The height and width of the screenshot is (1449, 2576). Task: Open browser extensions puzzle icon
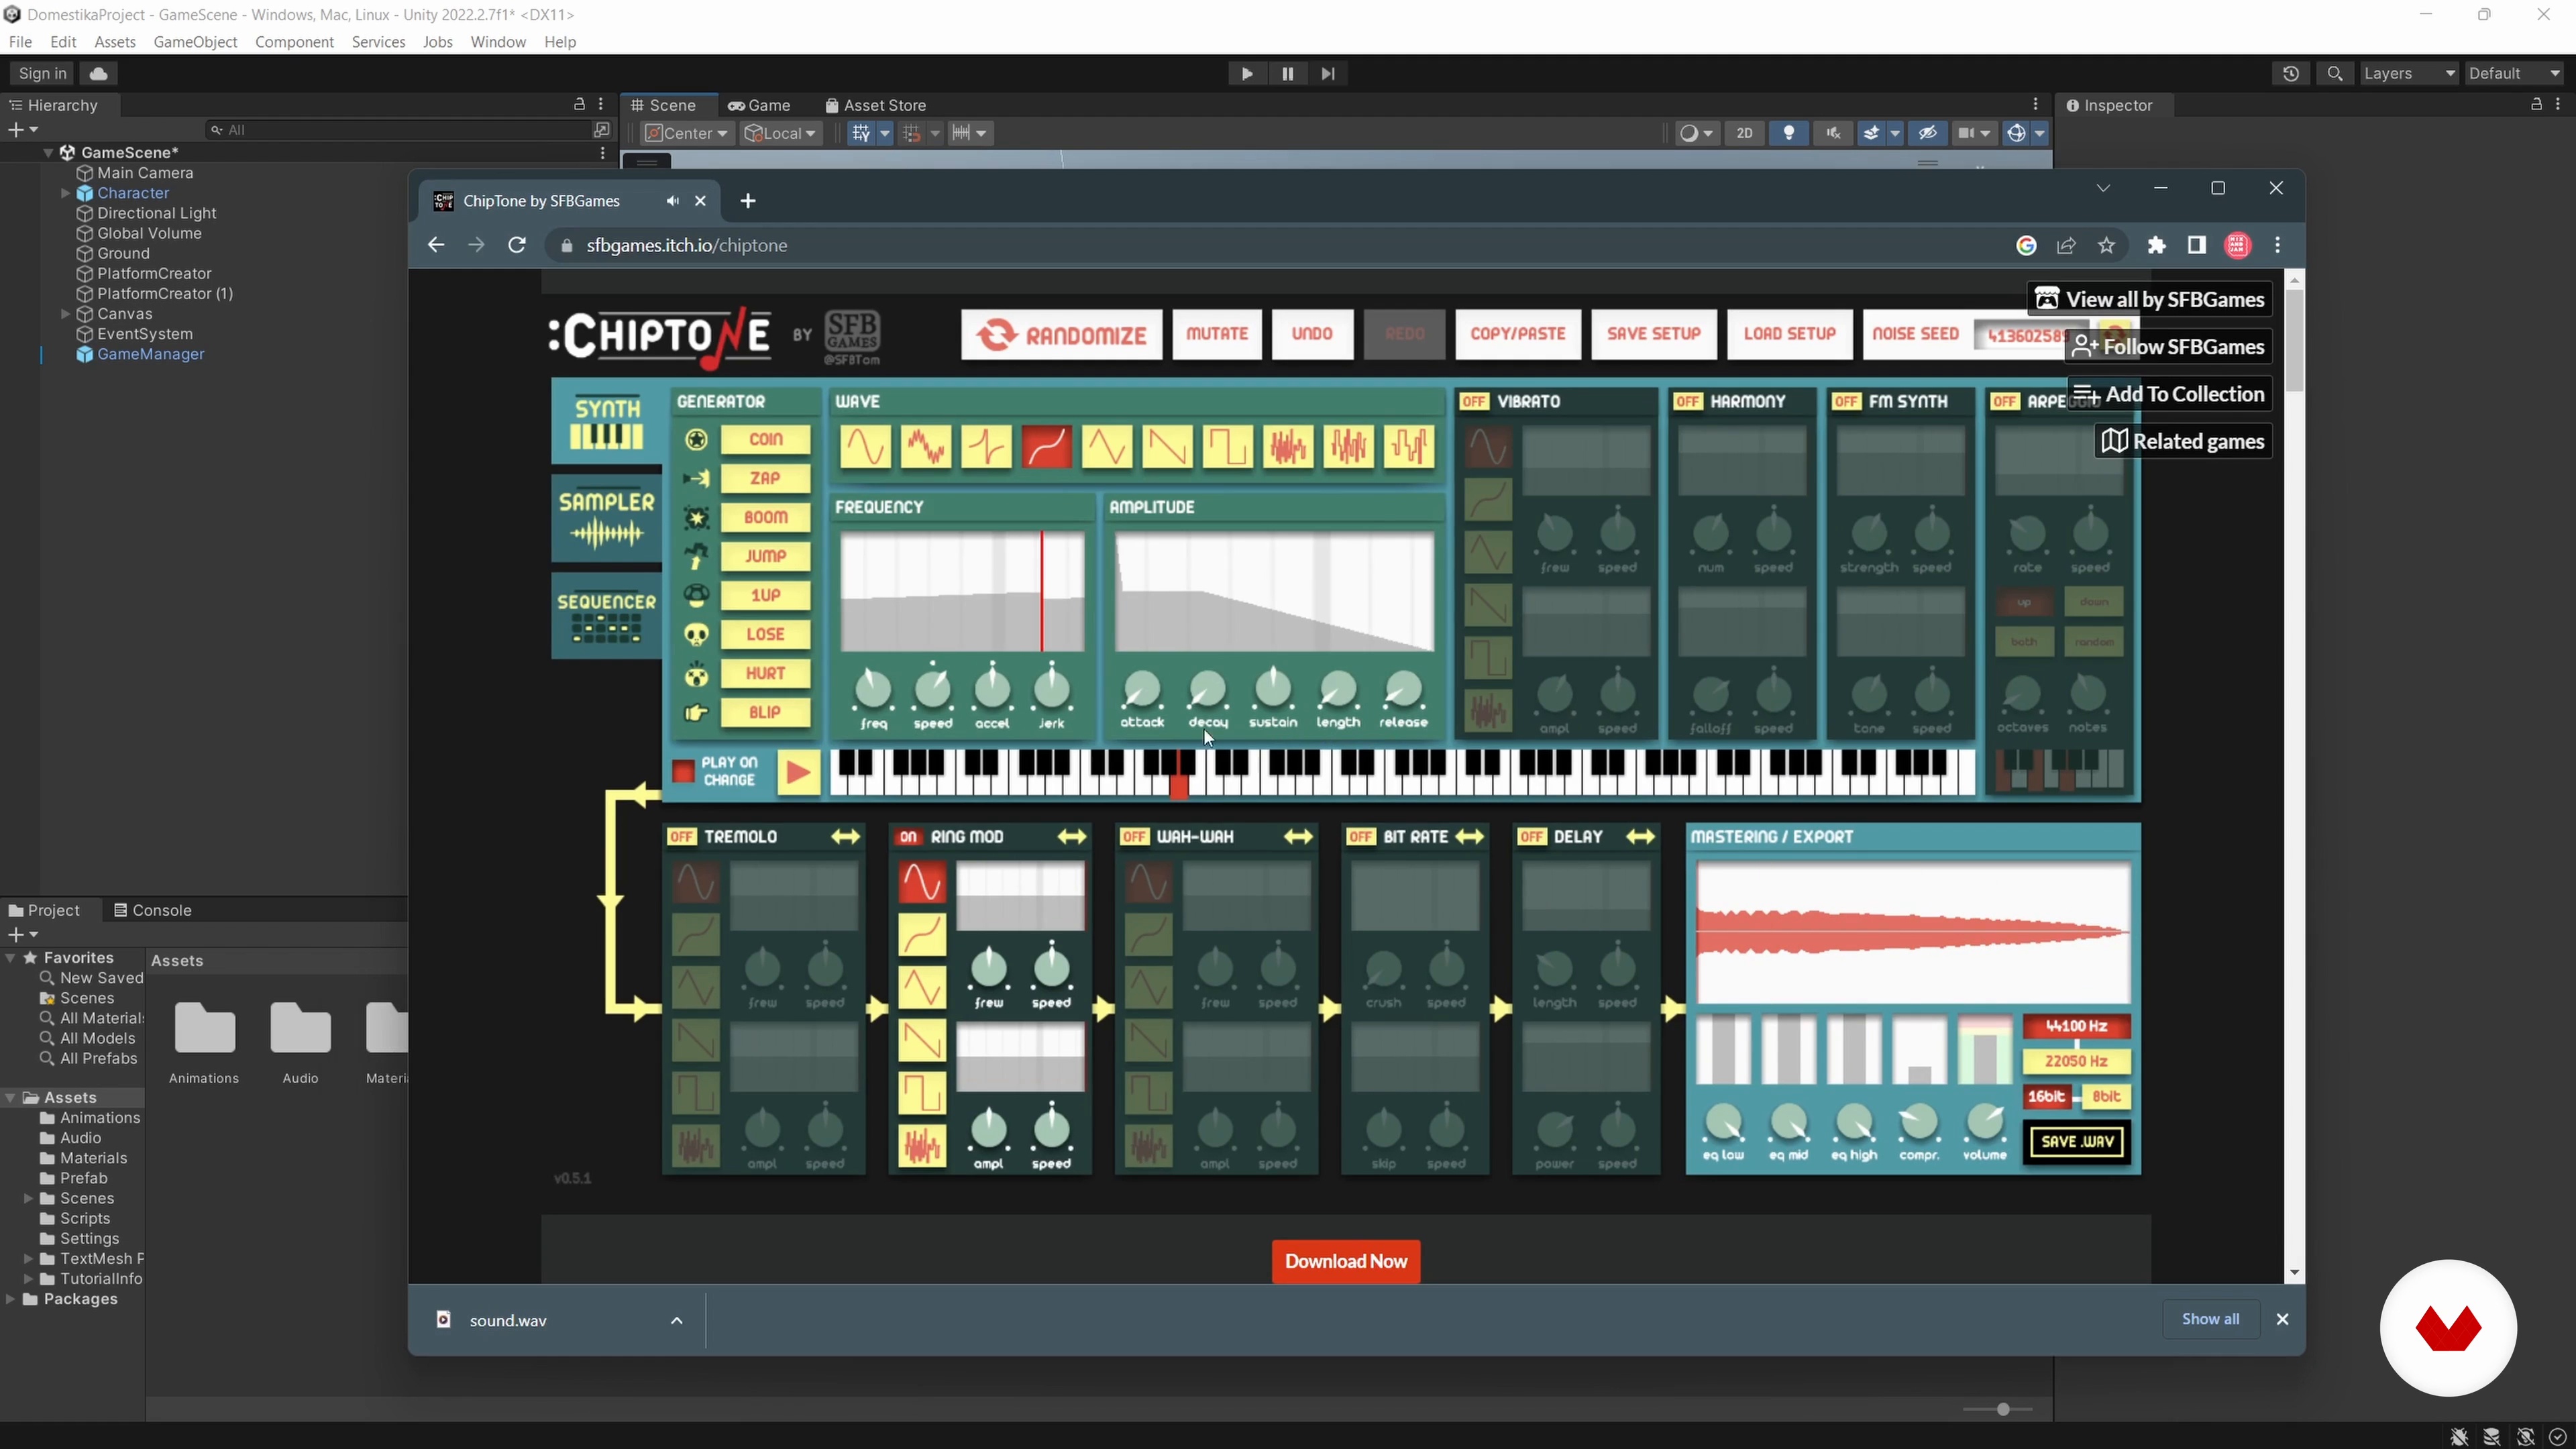pos(2156,245)
